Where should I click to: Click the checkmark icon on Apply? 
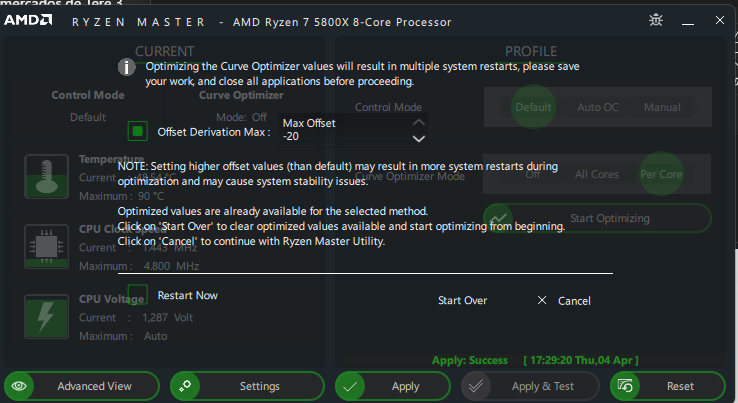pos(350,387)
